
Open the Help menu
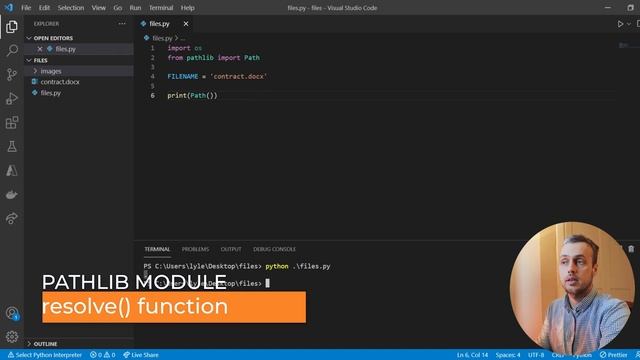pos(187,8)
